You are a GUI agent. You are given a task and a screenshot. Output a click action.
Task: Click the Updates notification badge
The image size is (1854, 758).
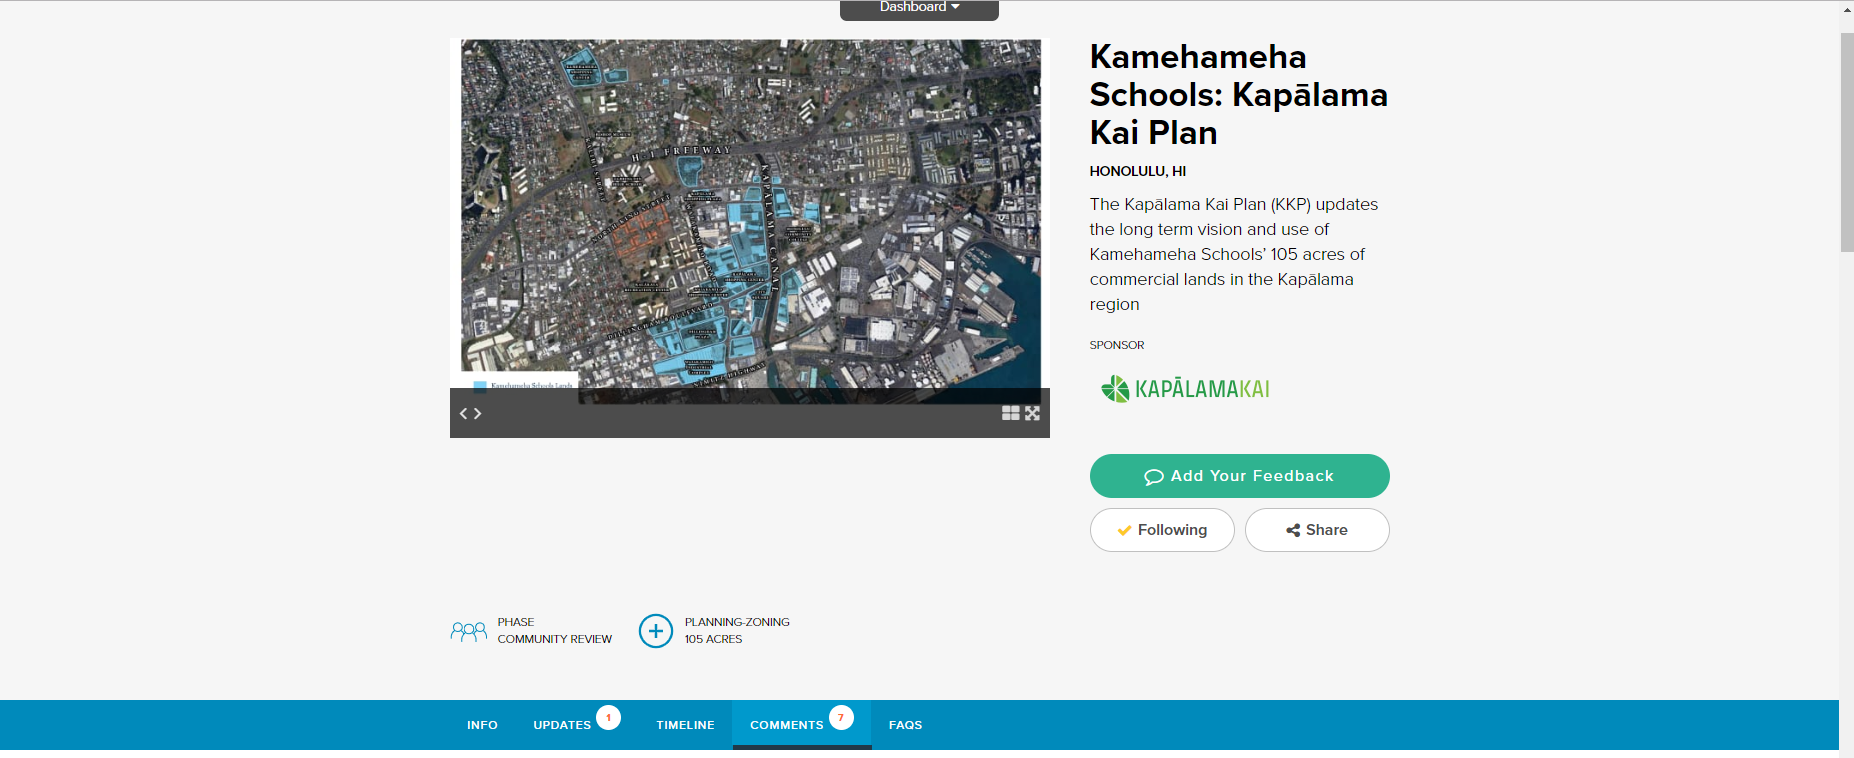pos(609,718)
